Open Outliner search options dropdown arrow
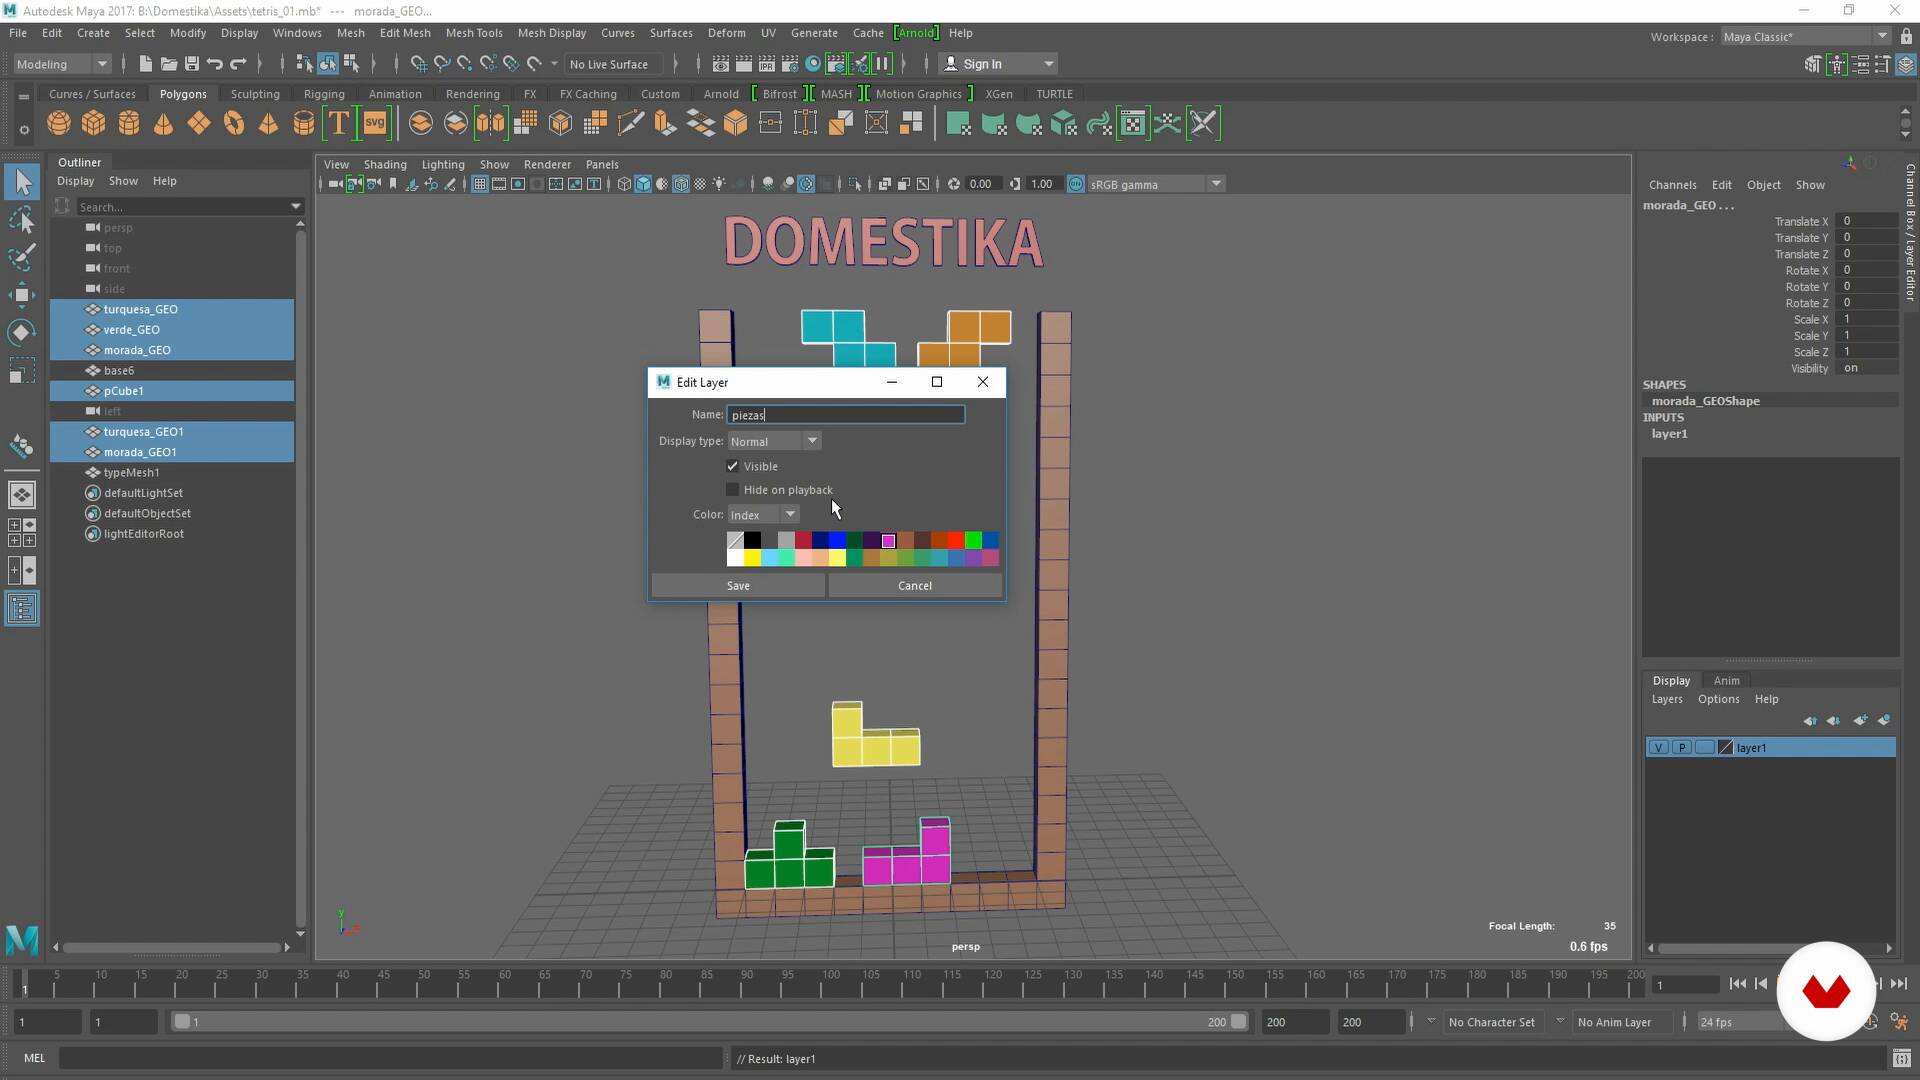The image size is (1920, 1080). pyautogui.click(x=296, y=206)
